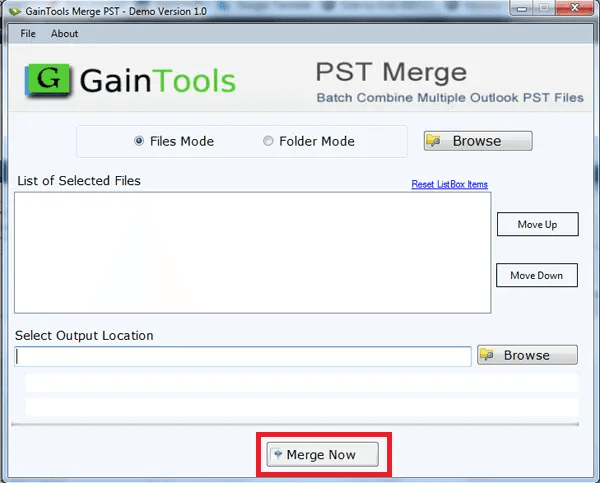Viewport: 600px width, 483px height.
Task: Click inside the List of Selected Files box
Action: coord(253,253)
